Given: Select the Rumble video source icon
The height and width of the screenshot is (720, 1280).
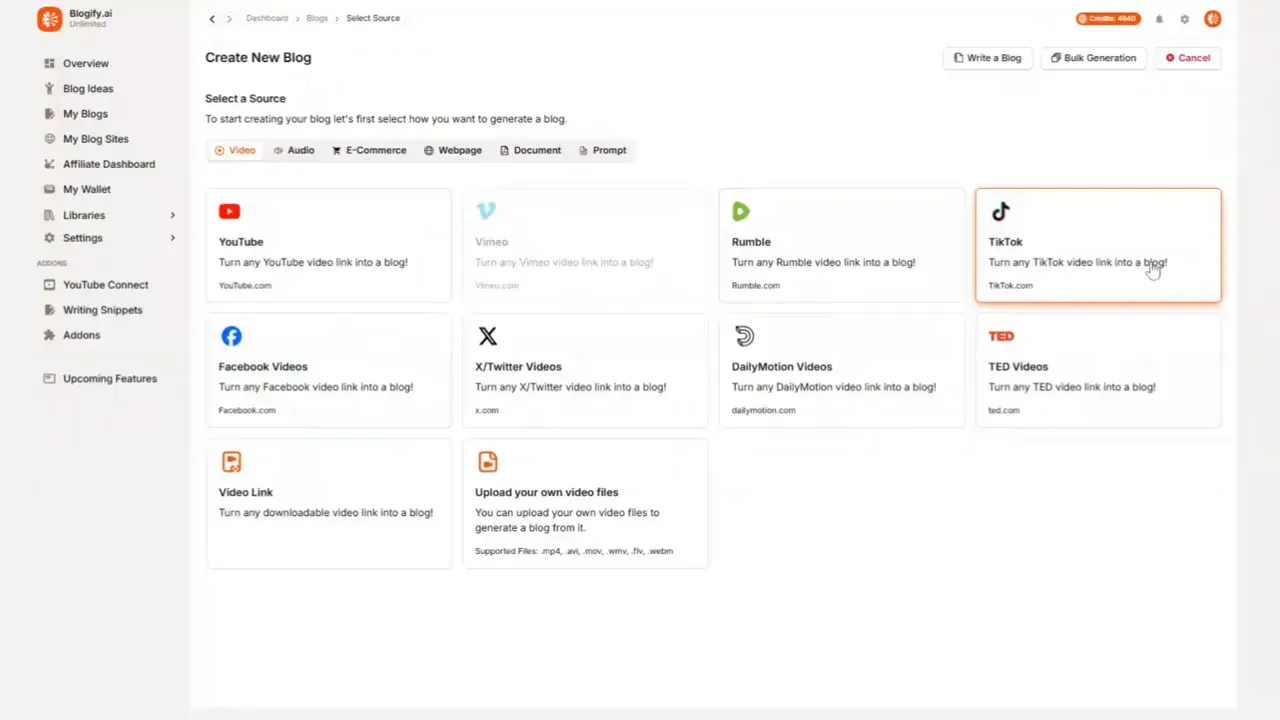Looking at the screenshot, I should pyautogui.click(x=740, y=211).
